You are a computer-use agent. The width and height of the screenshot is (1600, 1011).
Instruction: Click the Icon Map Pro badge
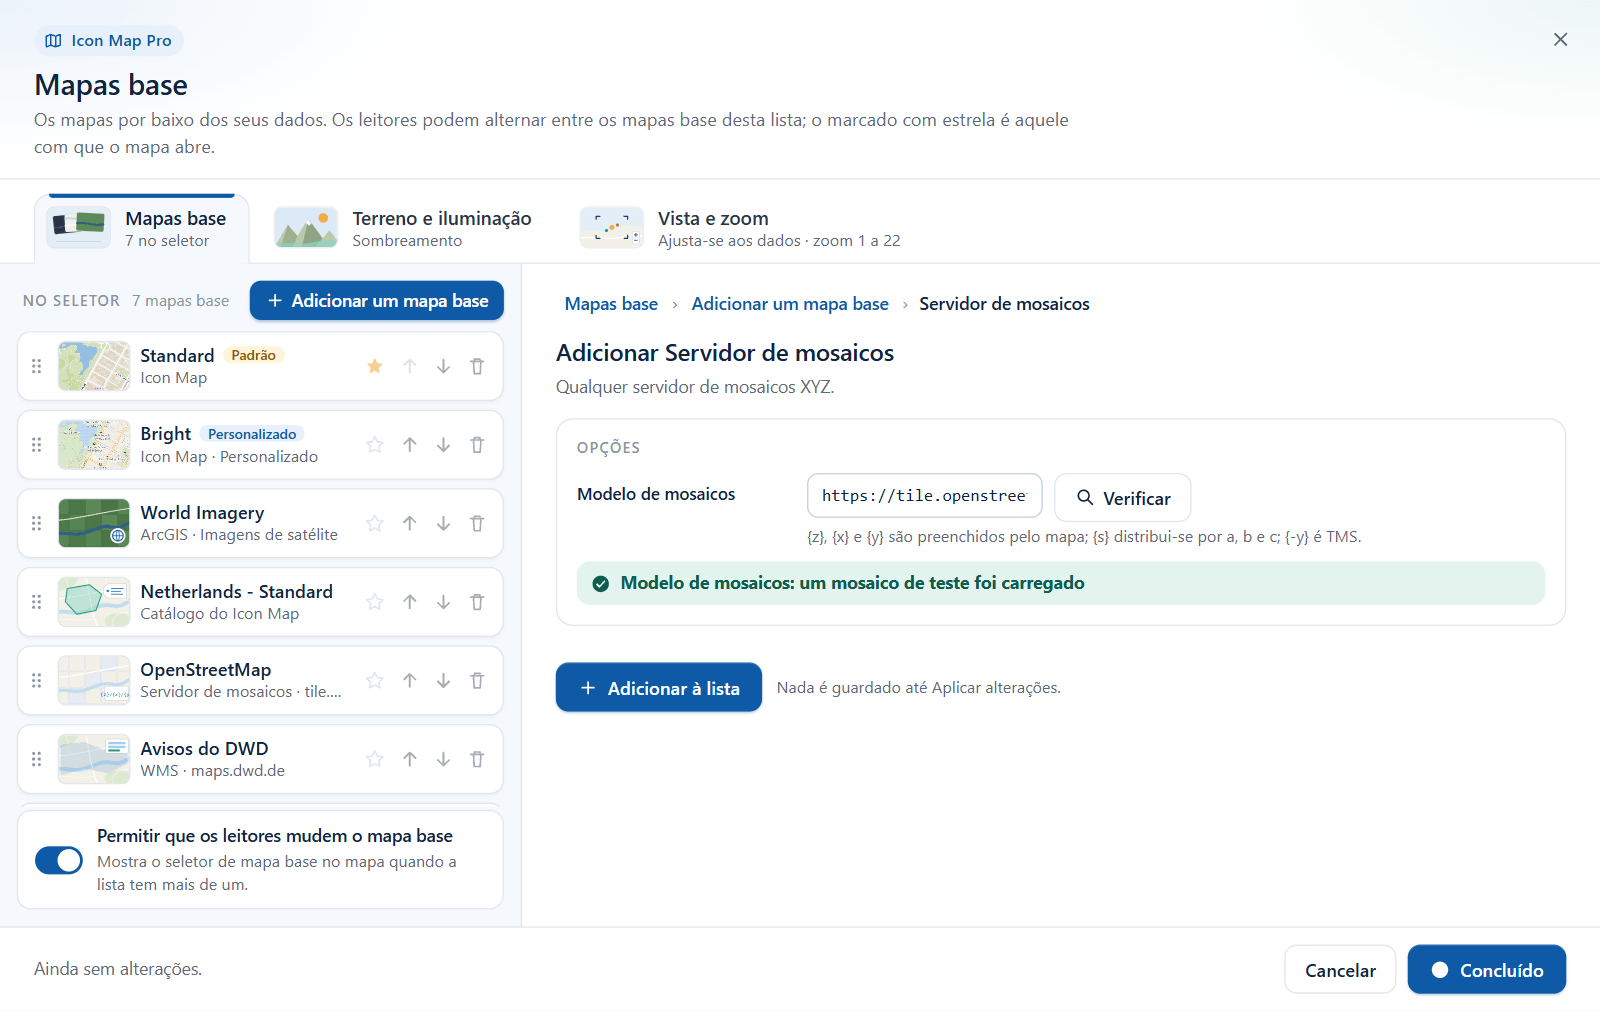click(109, 41)
